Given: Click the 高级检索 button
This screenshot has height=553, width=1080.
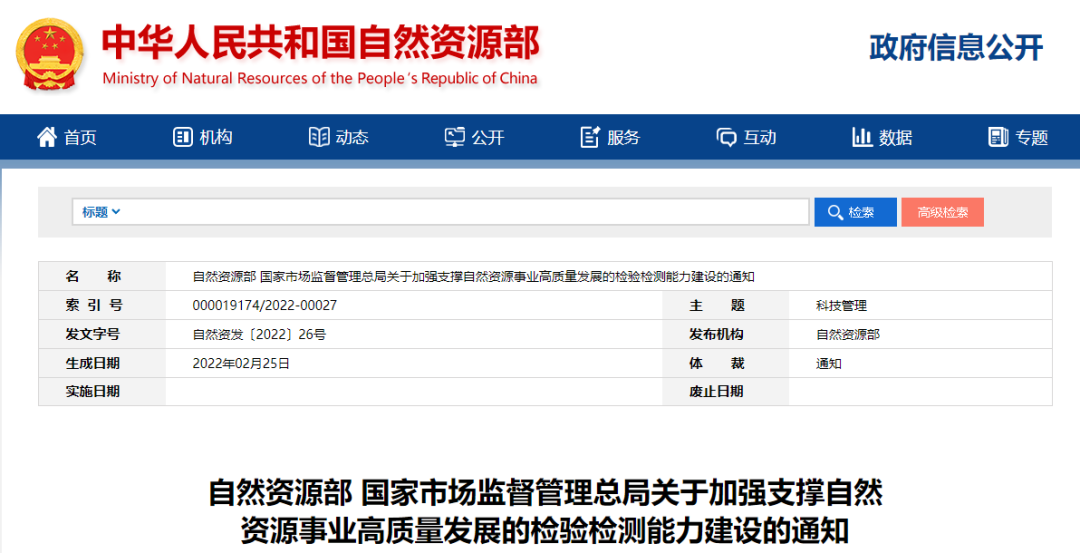Looking at the screenshot, I should tap(942, 212).
